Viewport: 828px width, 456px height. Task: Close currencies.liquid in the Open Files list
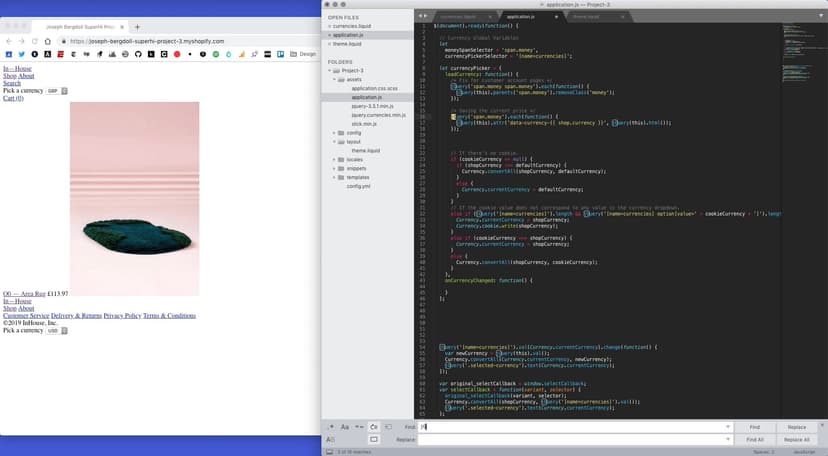(329, 26)
